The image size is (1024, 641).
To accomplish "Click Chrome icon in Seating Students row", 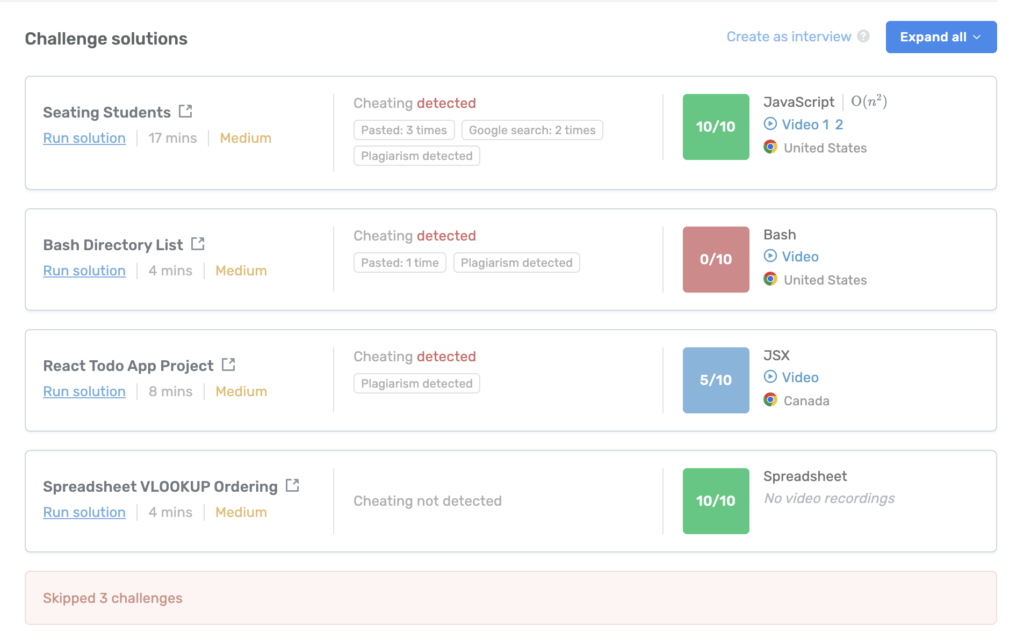I will coord(771,147).
